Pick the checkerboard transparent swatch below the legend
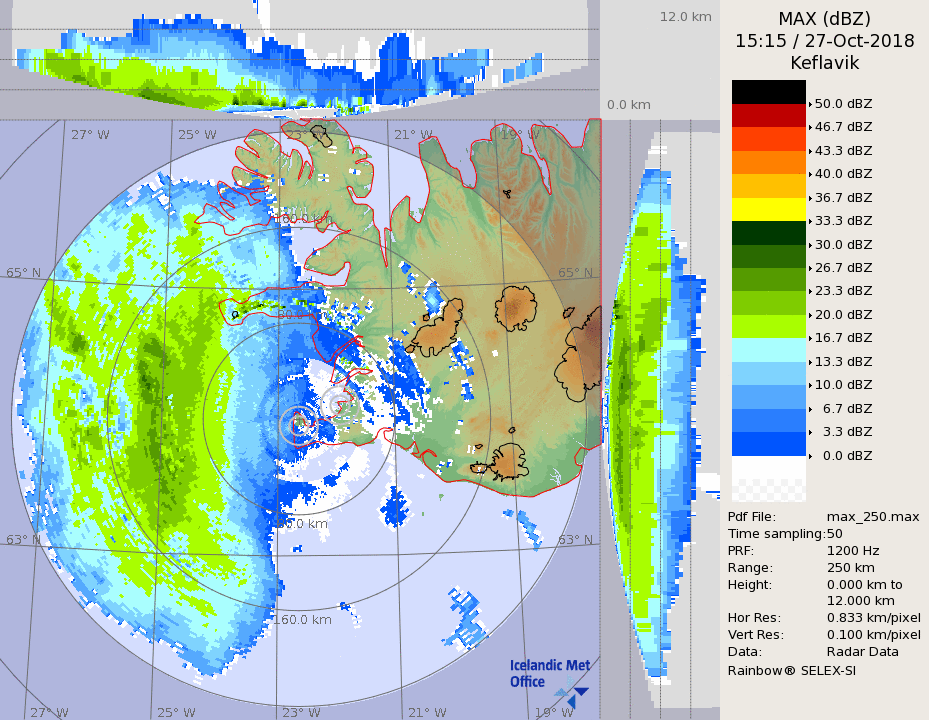 click(768, 490)
